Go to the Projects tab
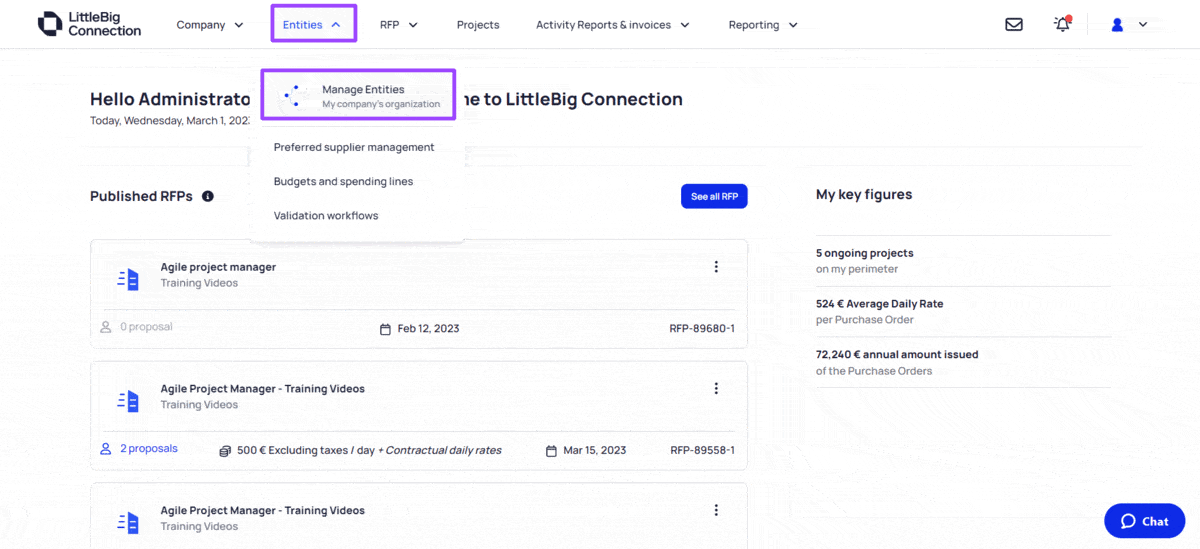Screen dimensions: 1200x549 [x=478, y=25]
